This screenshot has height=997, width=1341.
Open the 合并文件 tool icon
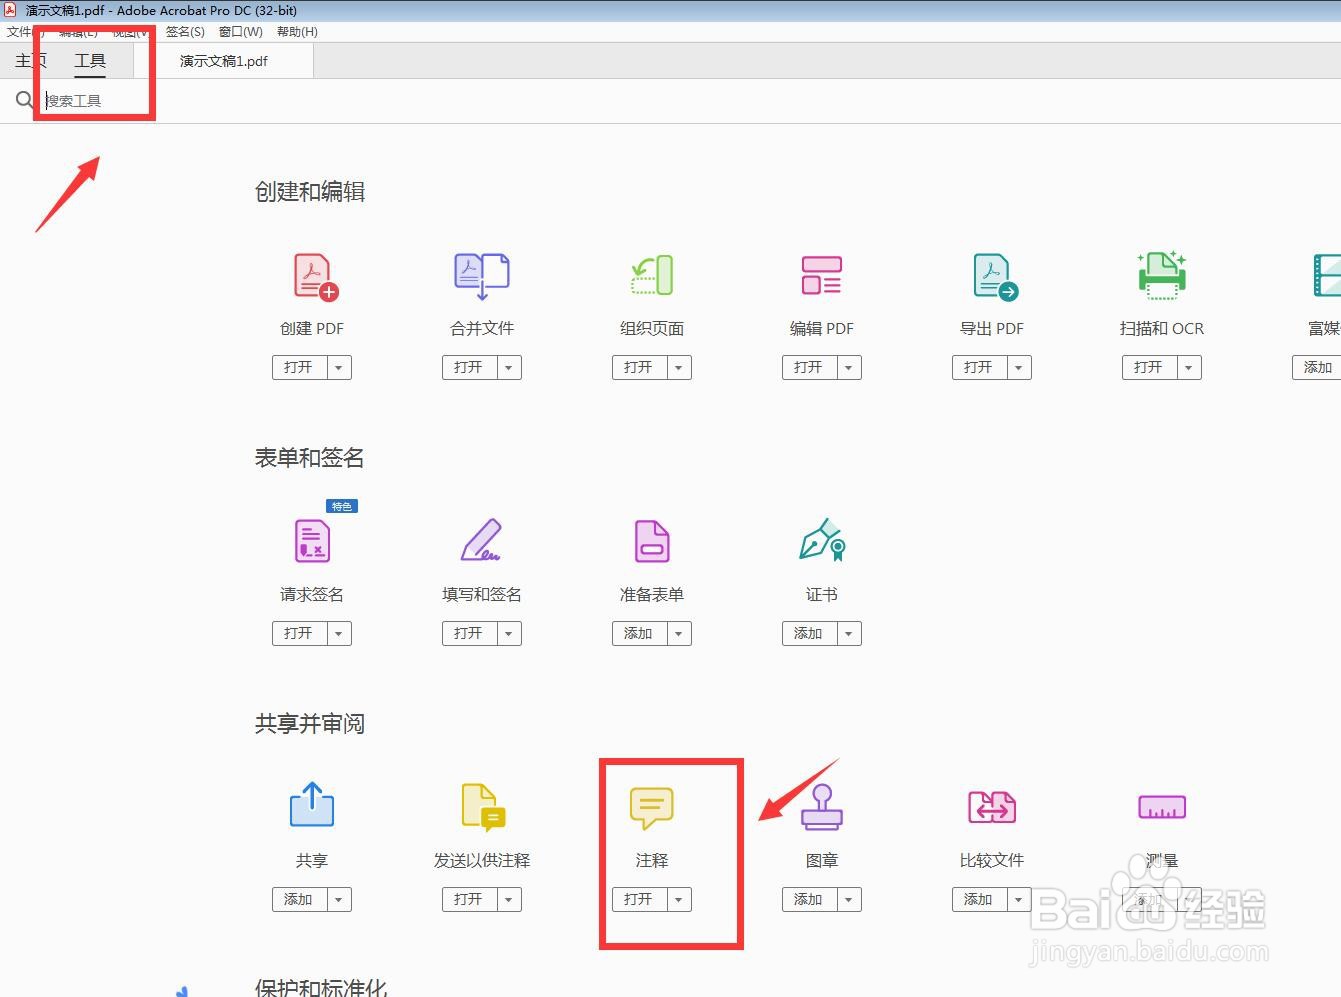point(481,277)
